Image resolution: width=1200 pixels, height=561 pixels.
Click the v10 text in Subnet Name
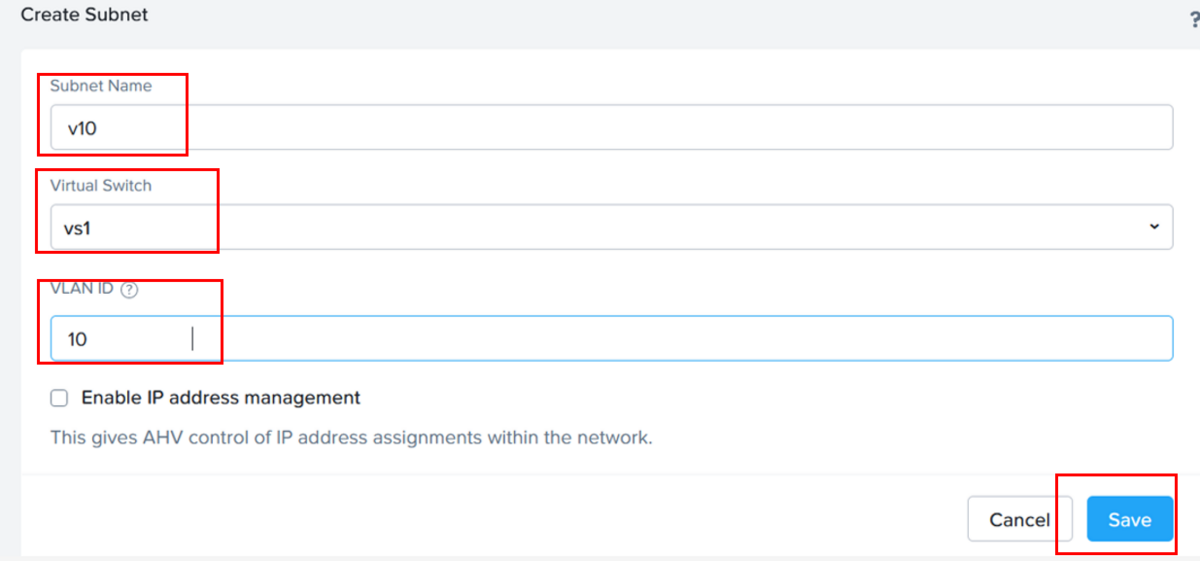(x=82, y=129)
